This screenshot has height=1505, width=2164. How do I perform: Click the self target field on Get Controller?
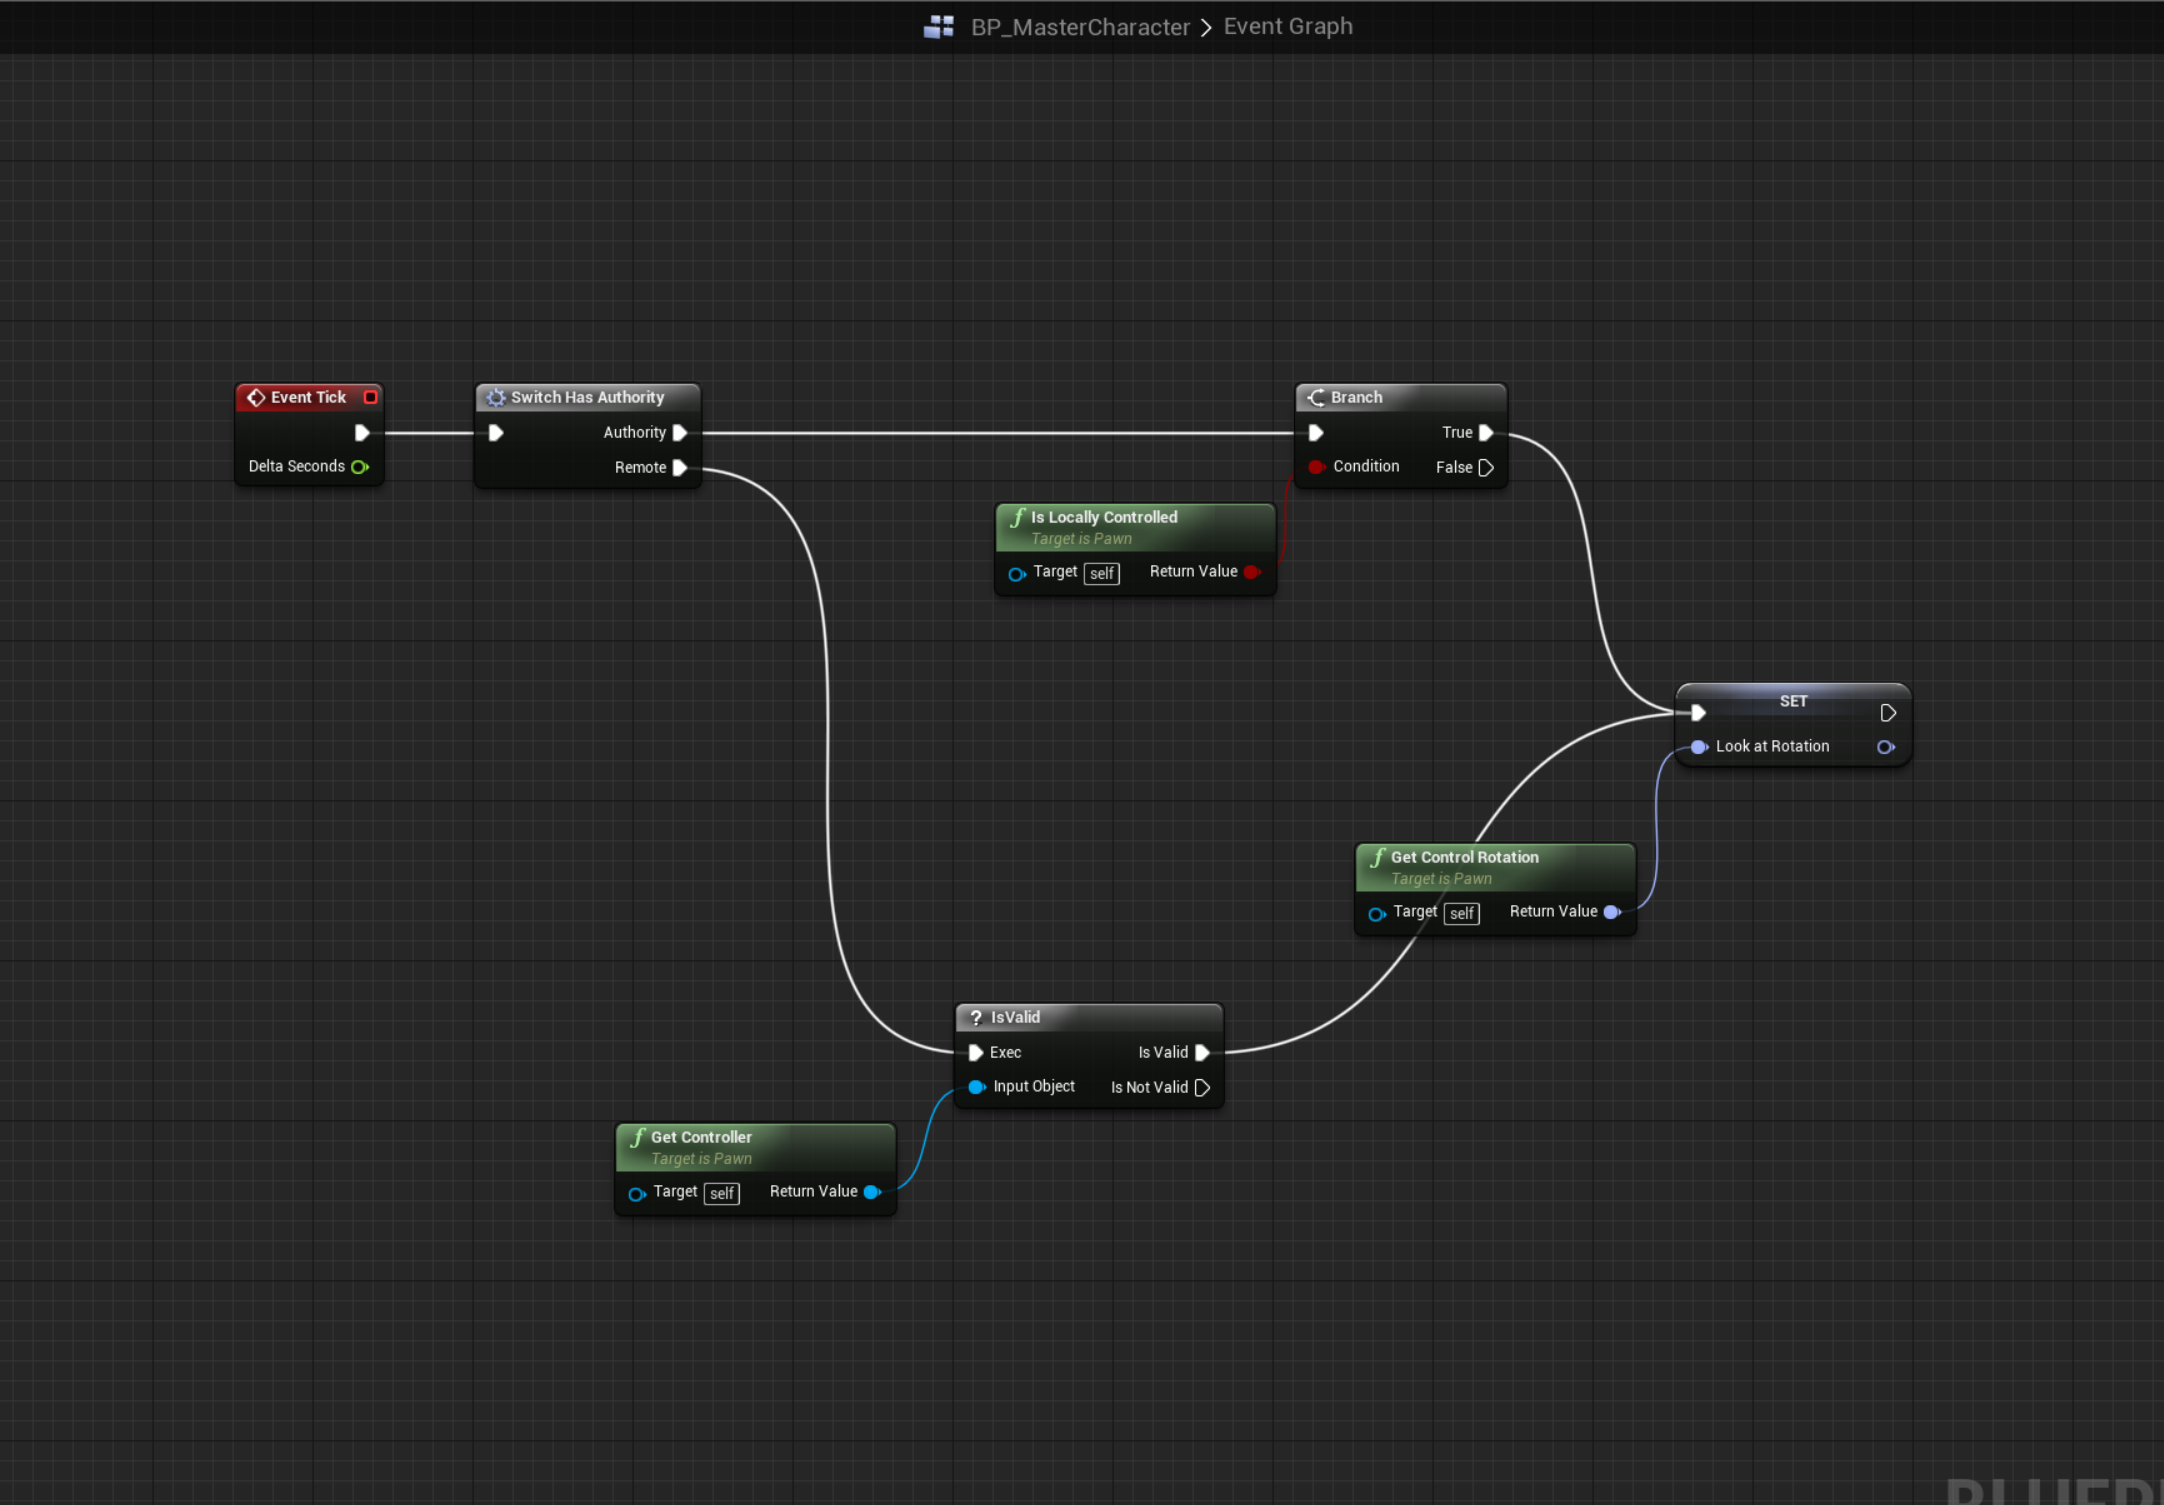pyautogui.click(x=722, y=1193)
